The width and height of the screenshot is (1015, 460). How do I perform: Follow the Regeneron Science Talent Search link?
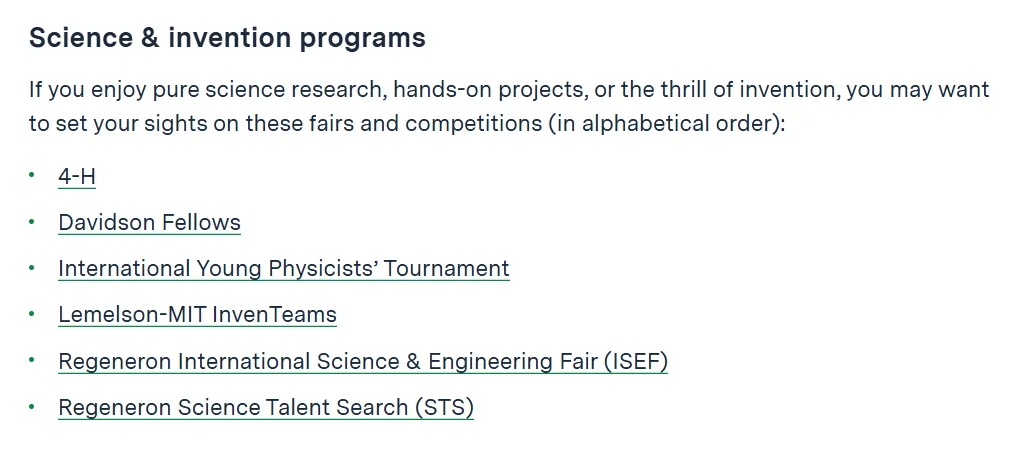(x=265, y=407)
